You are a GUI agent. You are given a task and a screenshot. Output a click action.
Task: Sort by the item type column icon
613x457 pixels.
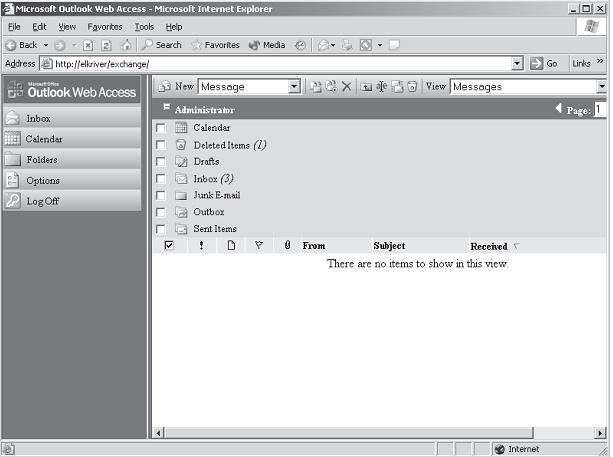click(x=231, y=245)
